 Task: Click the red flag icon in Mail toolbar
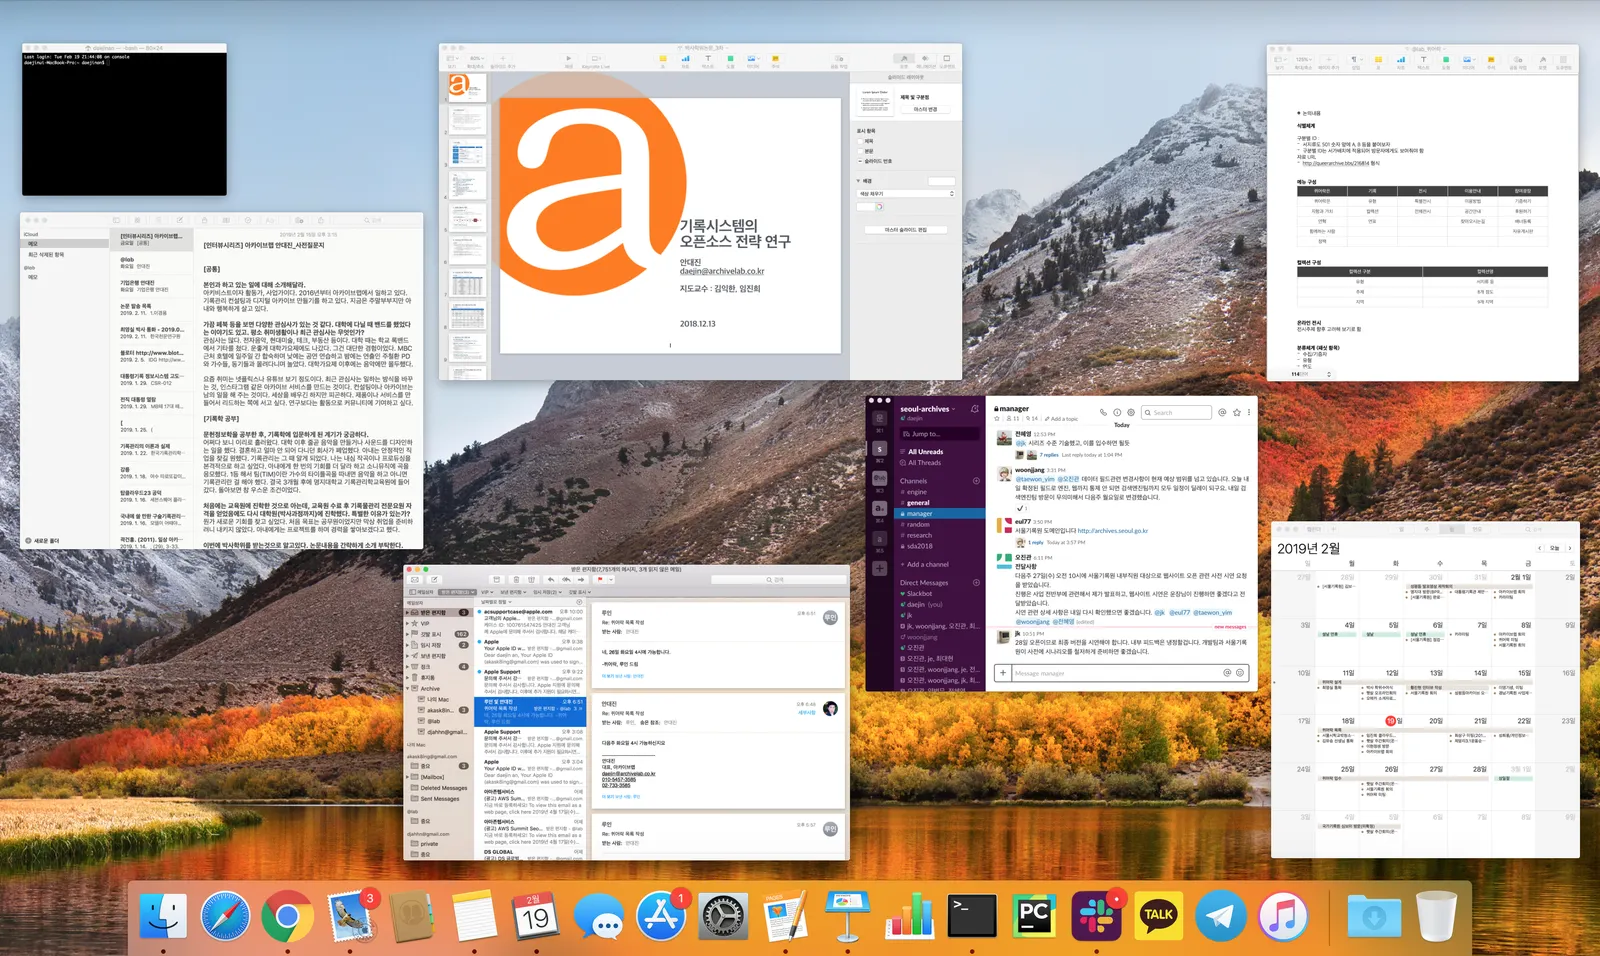coord(600,580)
